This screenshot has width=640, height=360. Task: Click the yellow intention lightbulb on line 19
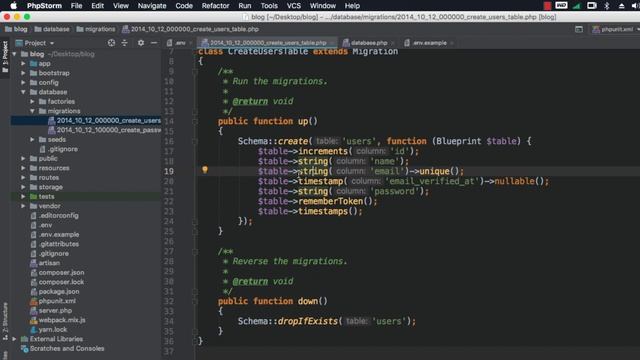tap(205, 170)
